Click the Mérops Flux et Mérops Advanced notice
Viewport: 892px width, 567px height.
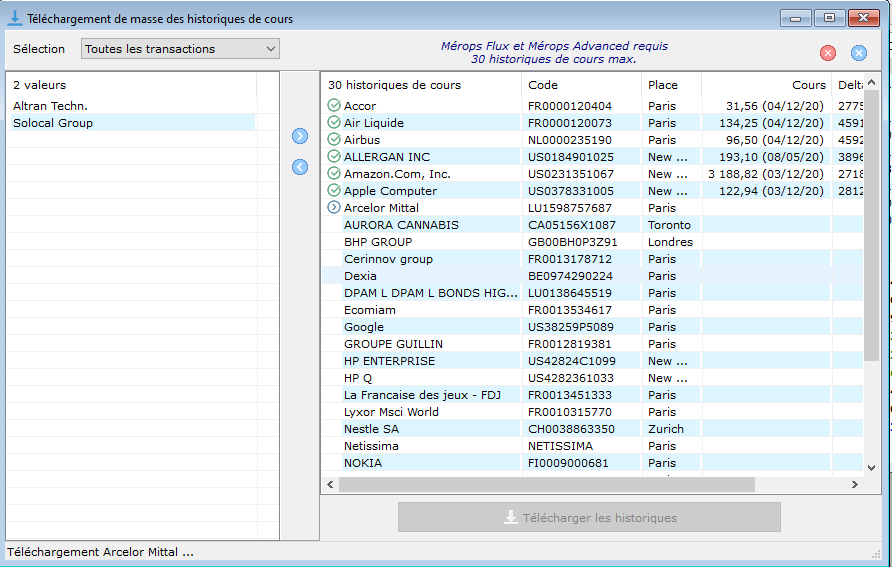(x=554, y=52)
